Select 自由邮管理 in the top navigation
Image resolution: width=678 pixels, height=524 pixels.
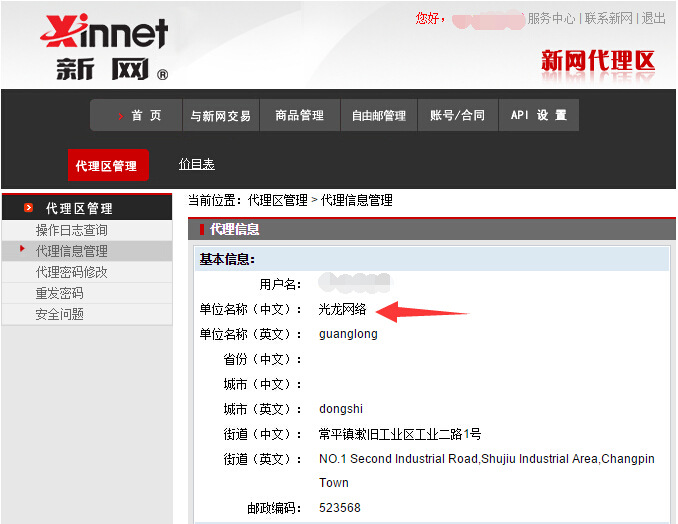click(379, 116)
